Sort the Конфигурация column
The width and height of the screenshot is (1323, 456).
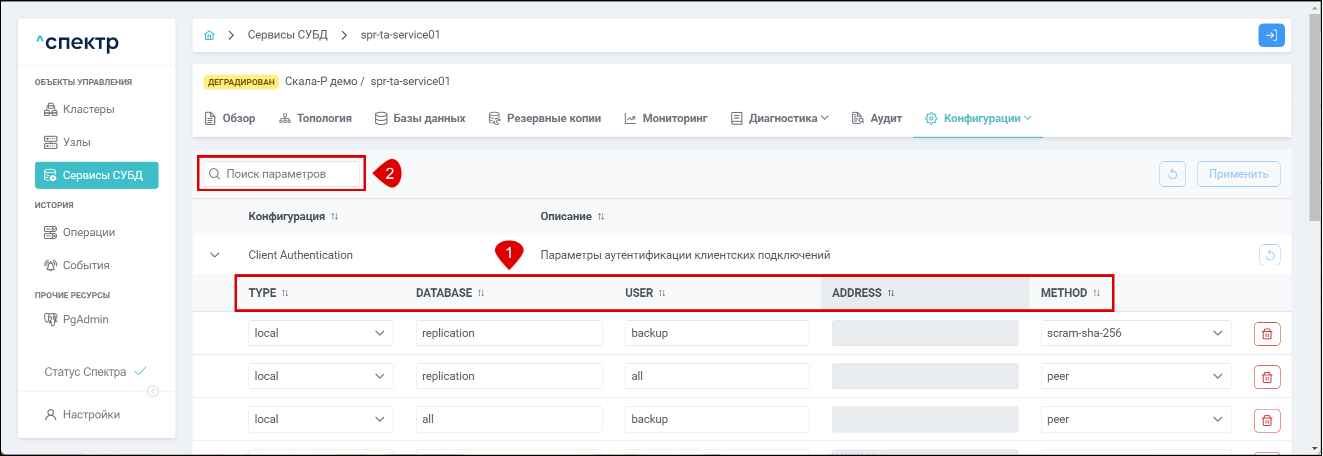pyautogui.click(x=335, y=216)
